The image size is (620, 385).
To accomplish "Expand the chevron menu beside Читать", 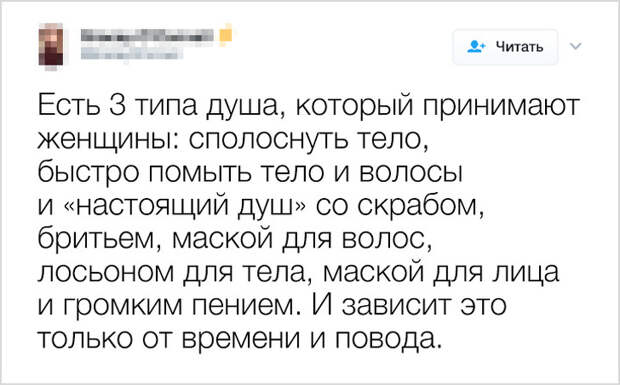I will 576,46.
